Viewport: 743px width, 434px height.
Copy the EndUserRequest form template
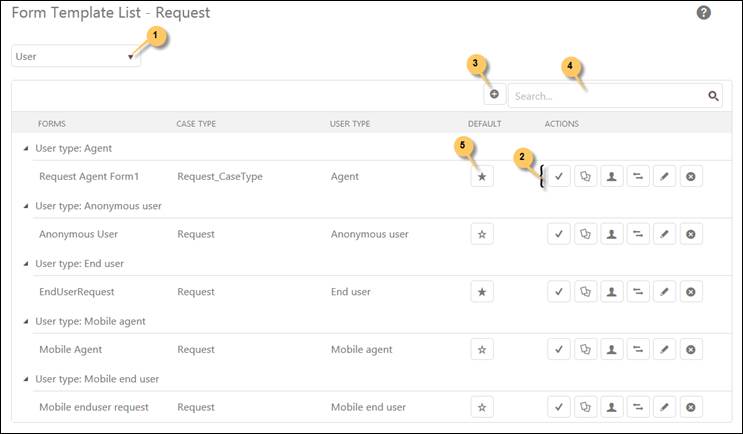(x=586, y=292)
